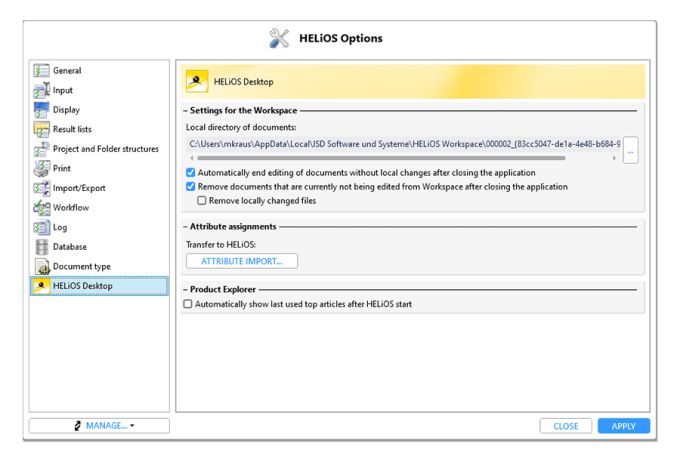680x453 pixels.
Task: Click the Print printer icon
Action: [41, 168]
